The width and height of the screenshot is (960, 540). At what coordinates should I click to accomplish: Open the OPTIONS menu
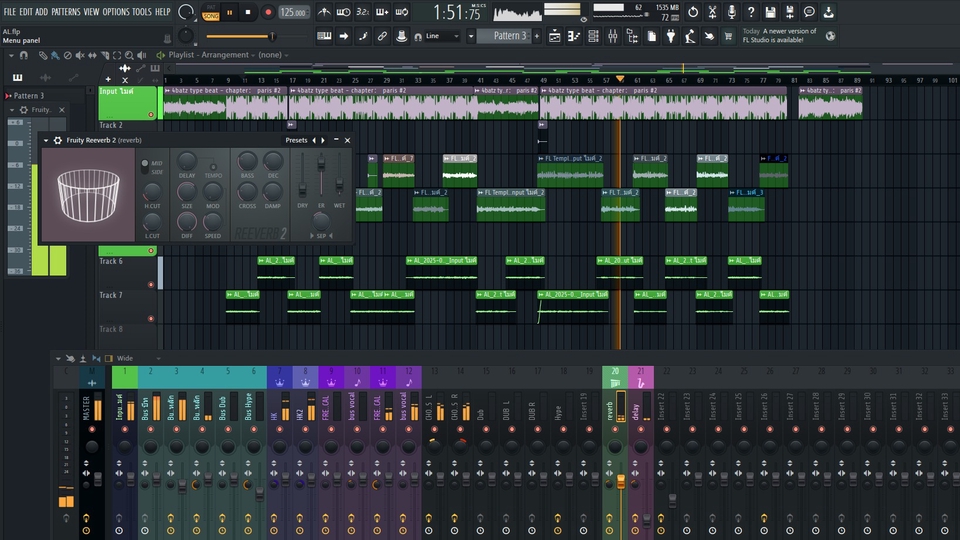(x=116, y=12)
